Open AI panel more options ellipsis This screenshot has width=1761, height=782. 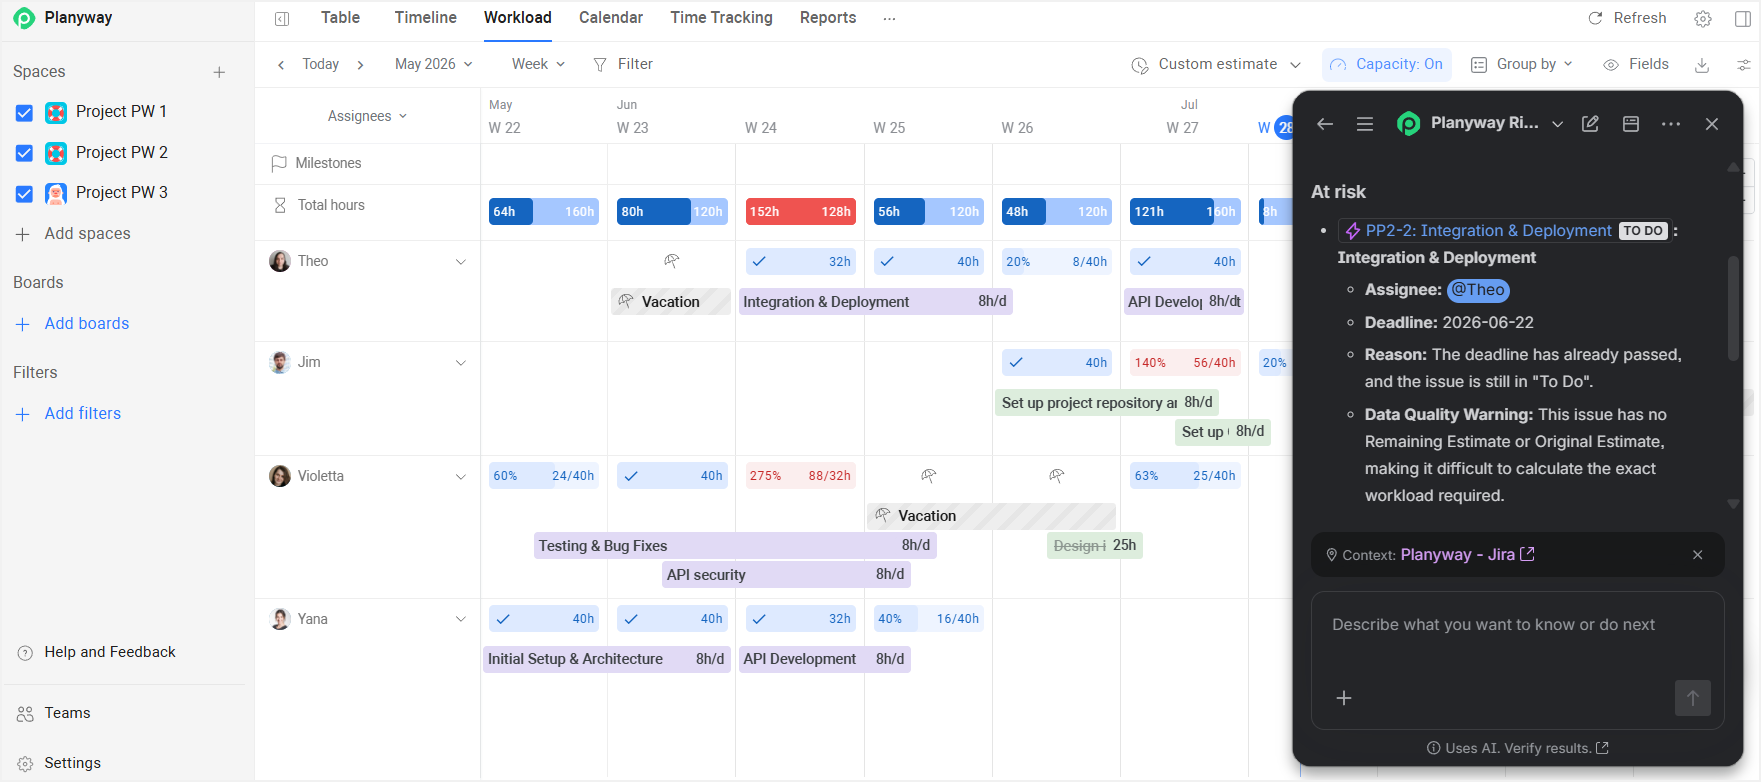click(x=1671, y=124)
